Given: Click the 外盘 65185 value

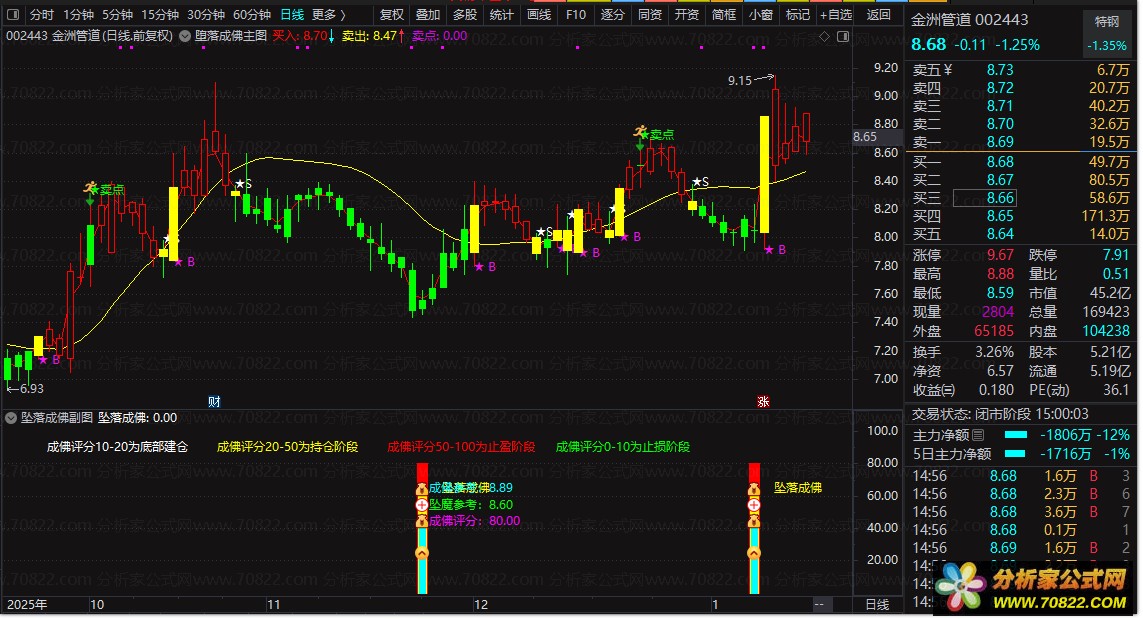Looking at the screenshot, I should pyautogui.click(x=994, y=331).
